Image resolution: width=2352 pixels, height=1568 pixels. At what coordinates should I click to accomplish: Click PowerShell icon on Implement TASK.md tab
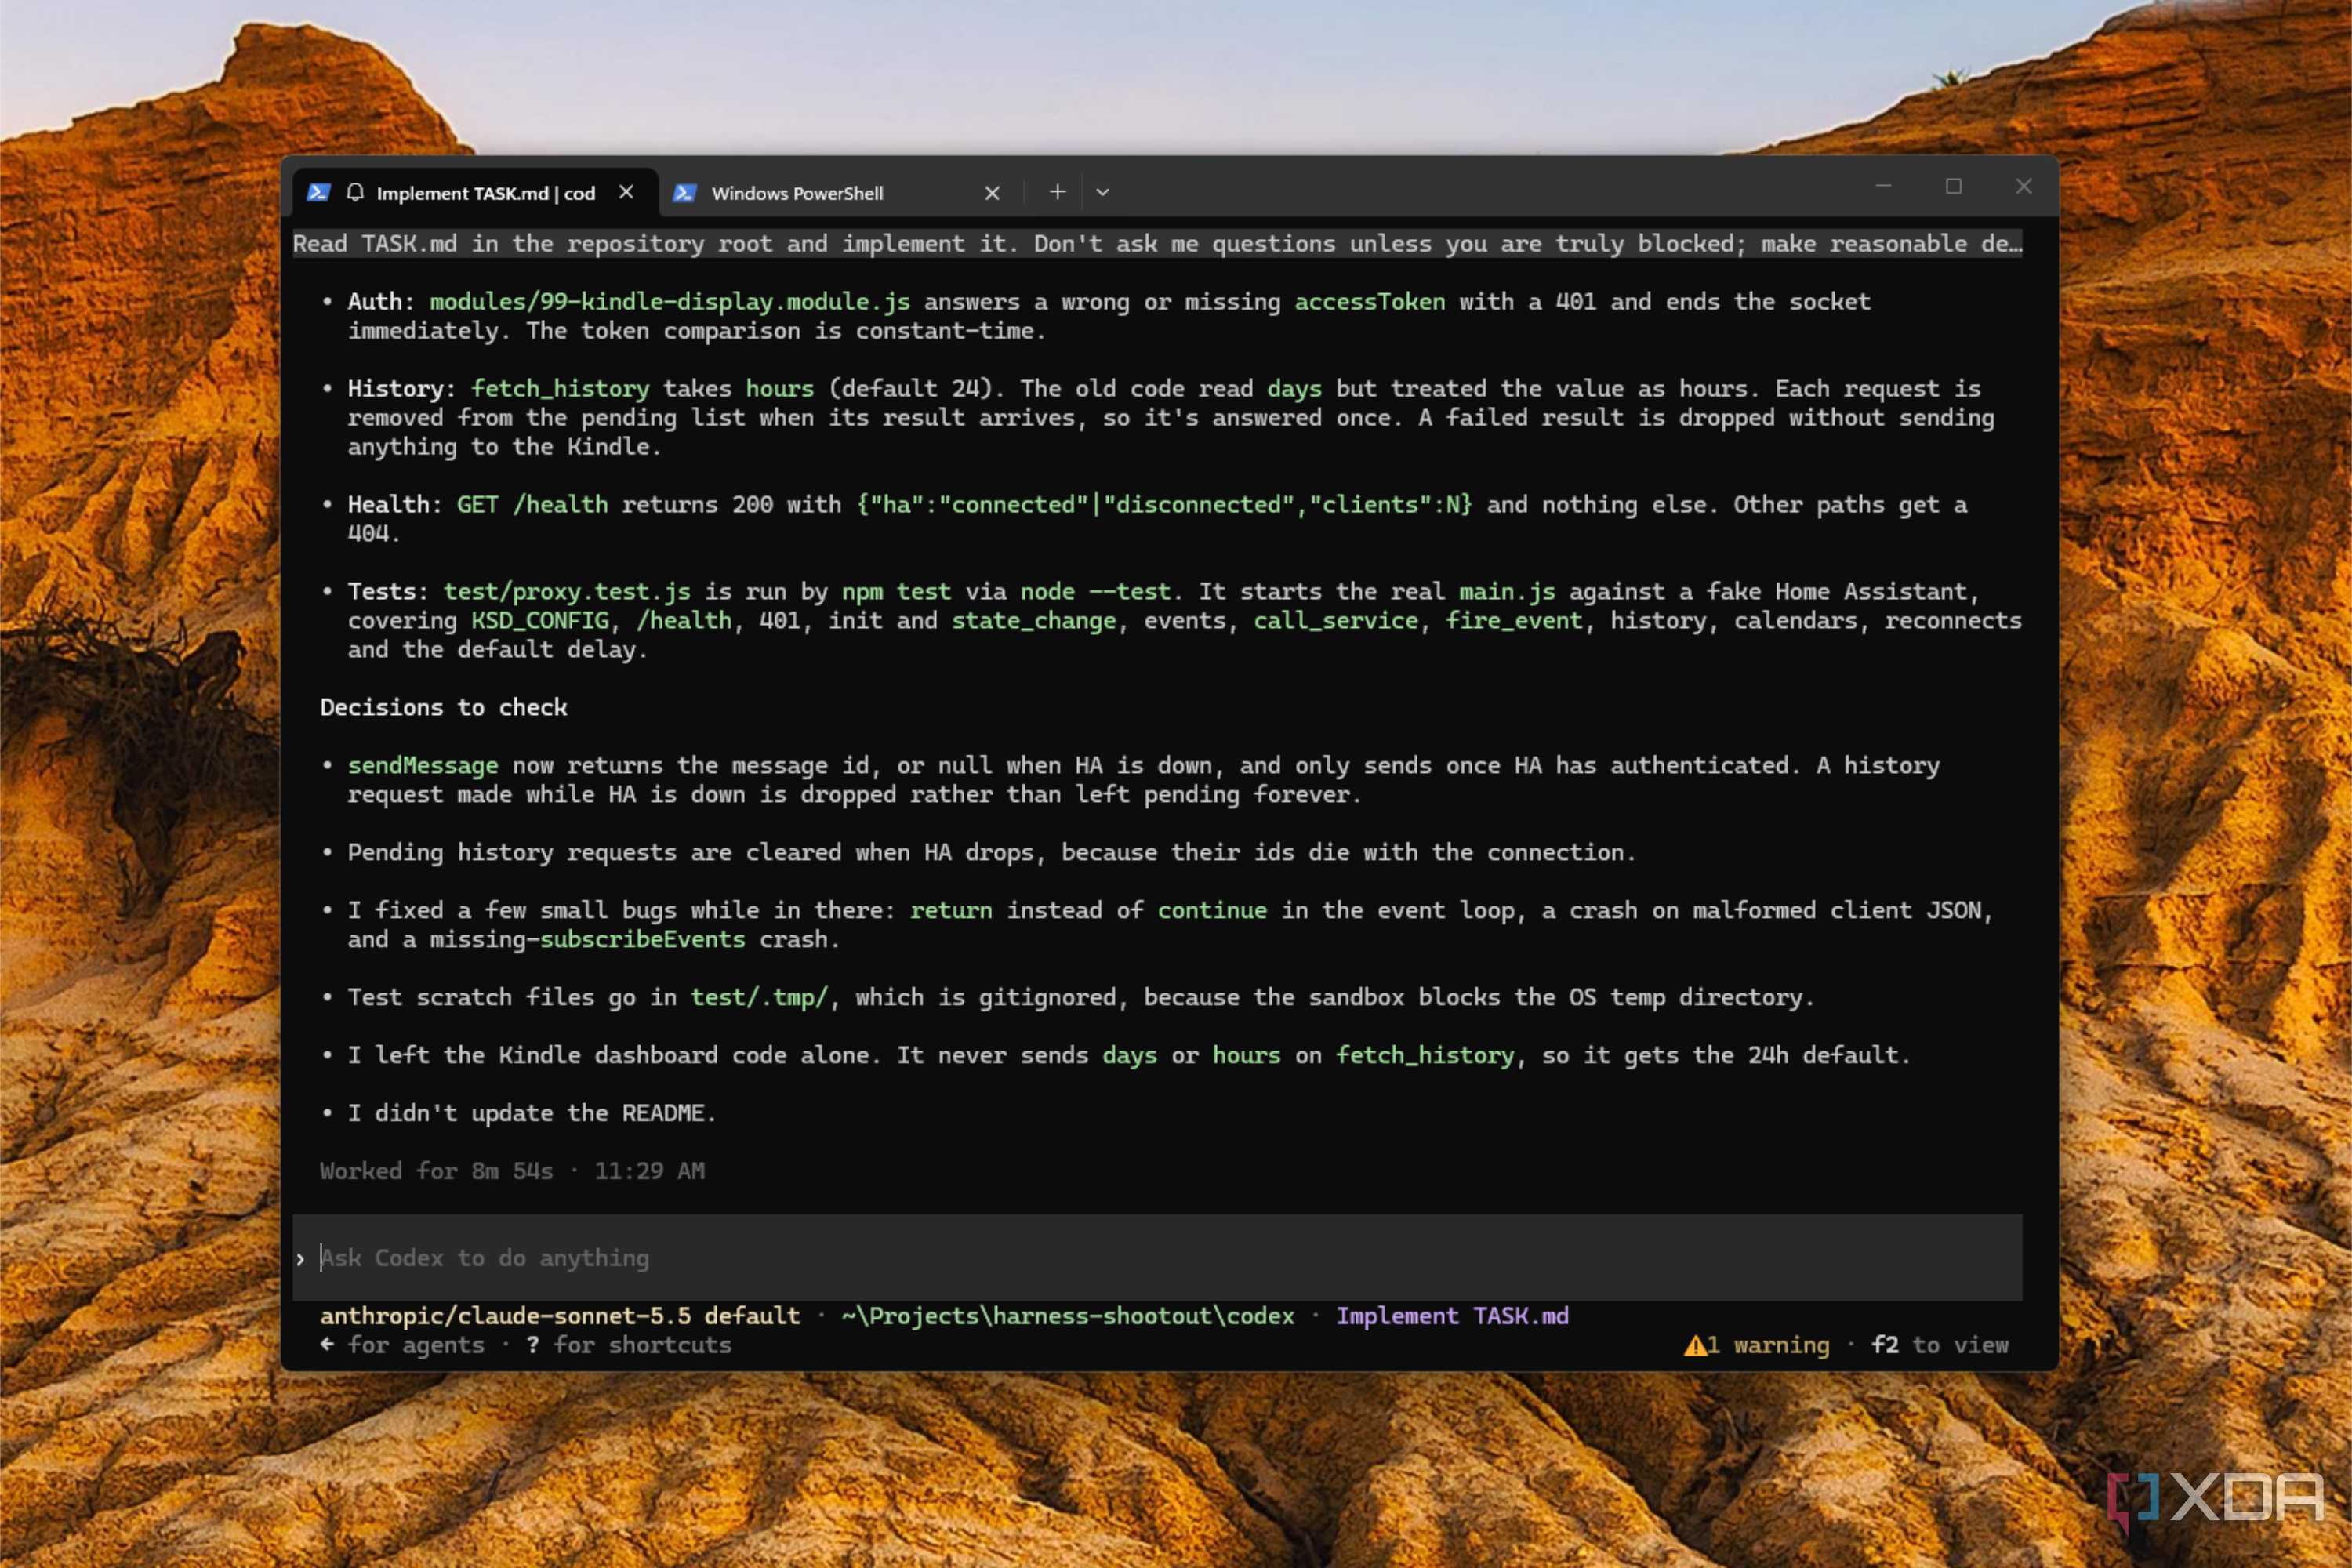(318, 192)
